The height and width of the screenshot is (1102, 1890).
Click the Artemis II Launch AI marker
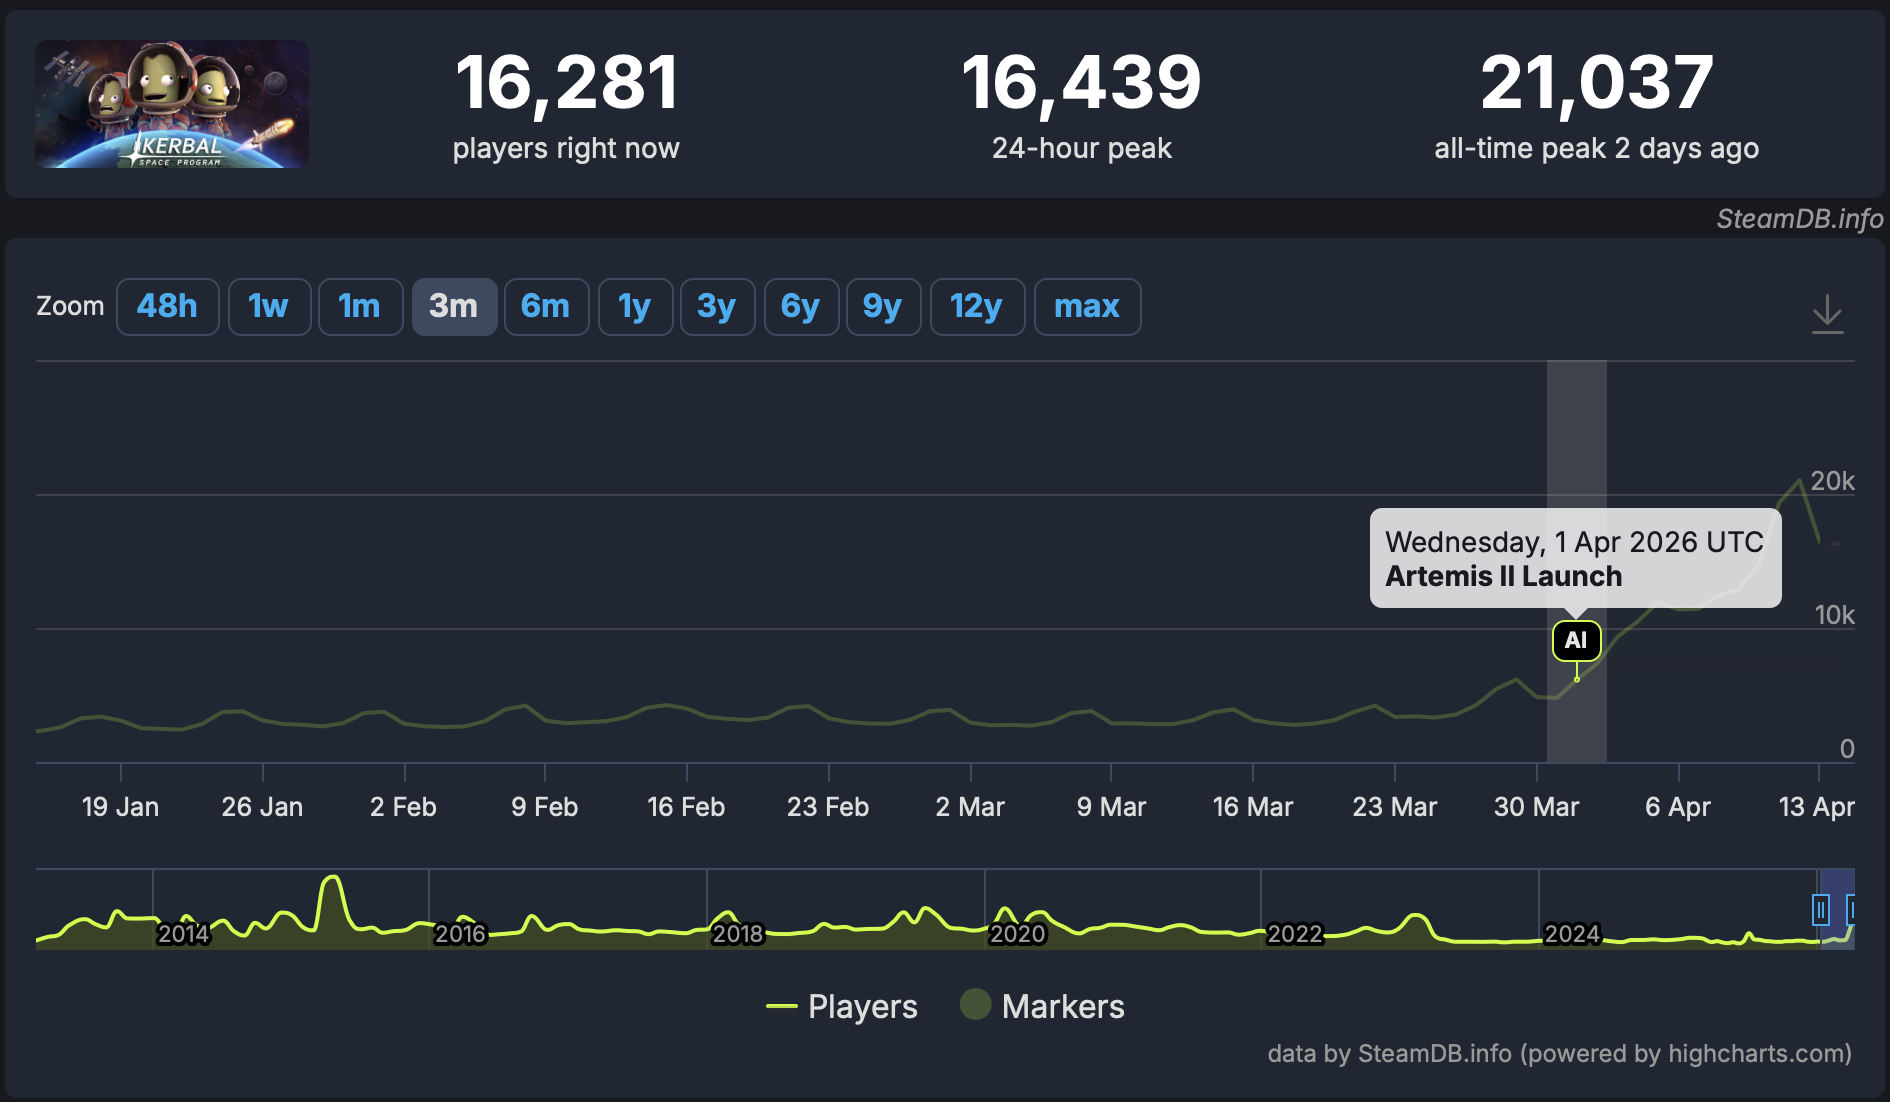[x=1576, y=641]
